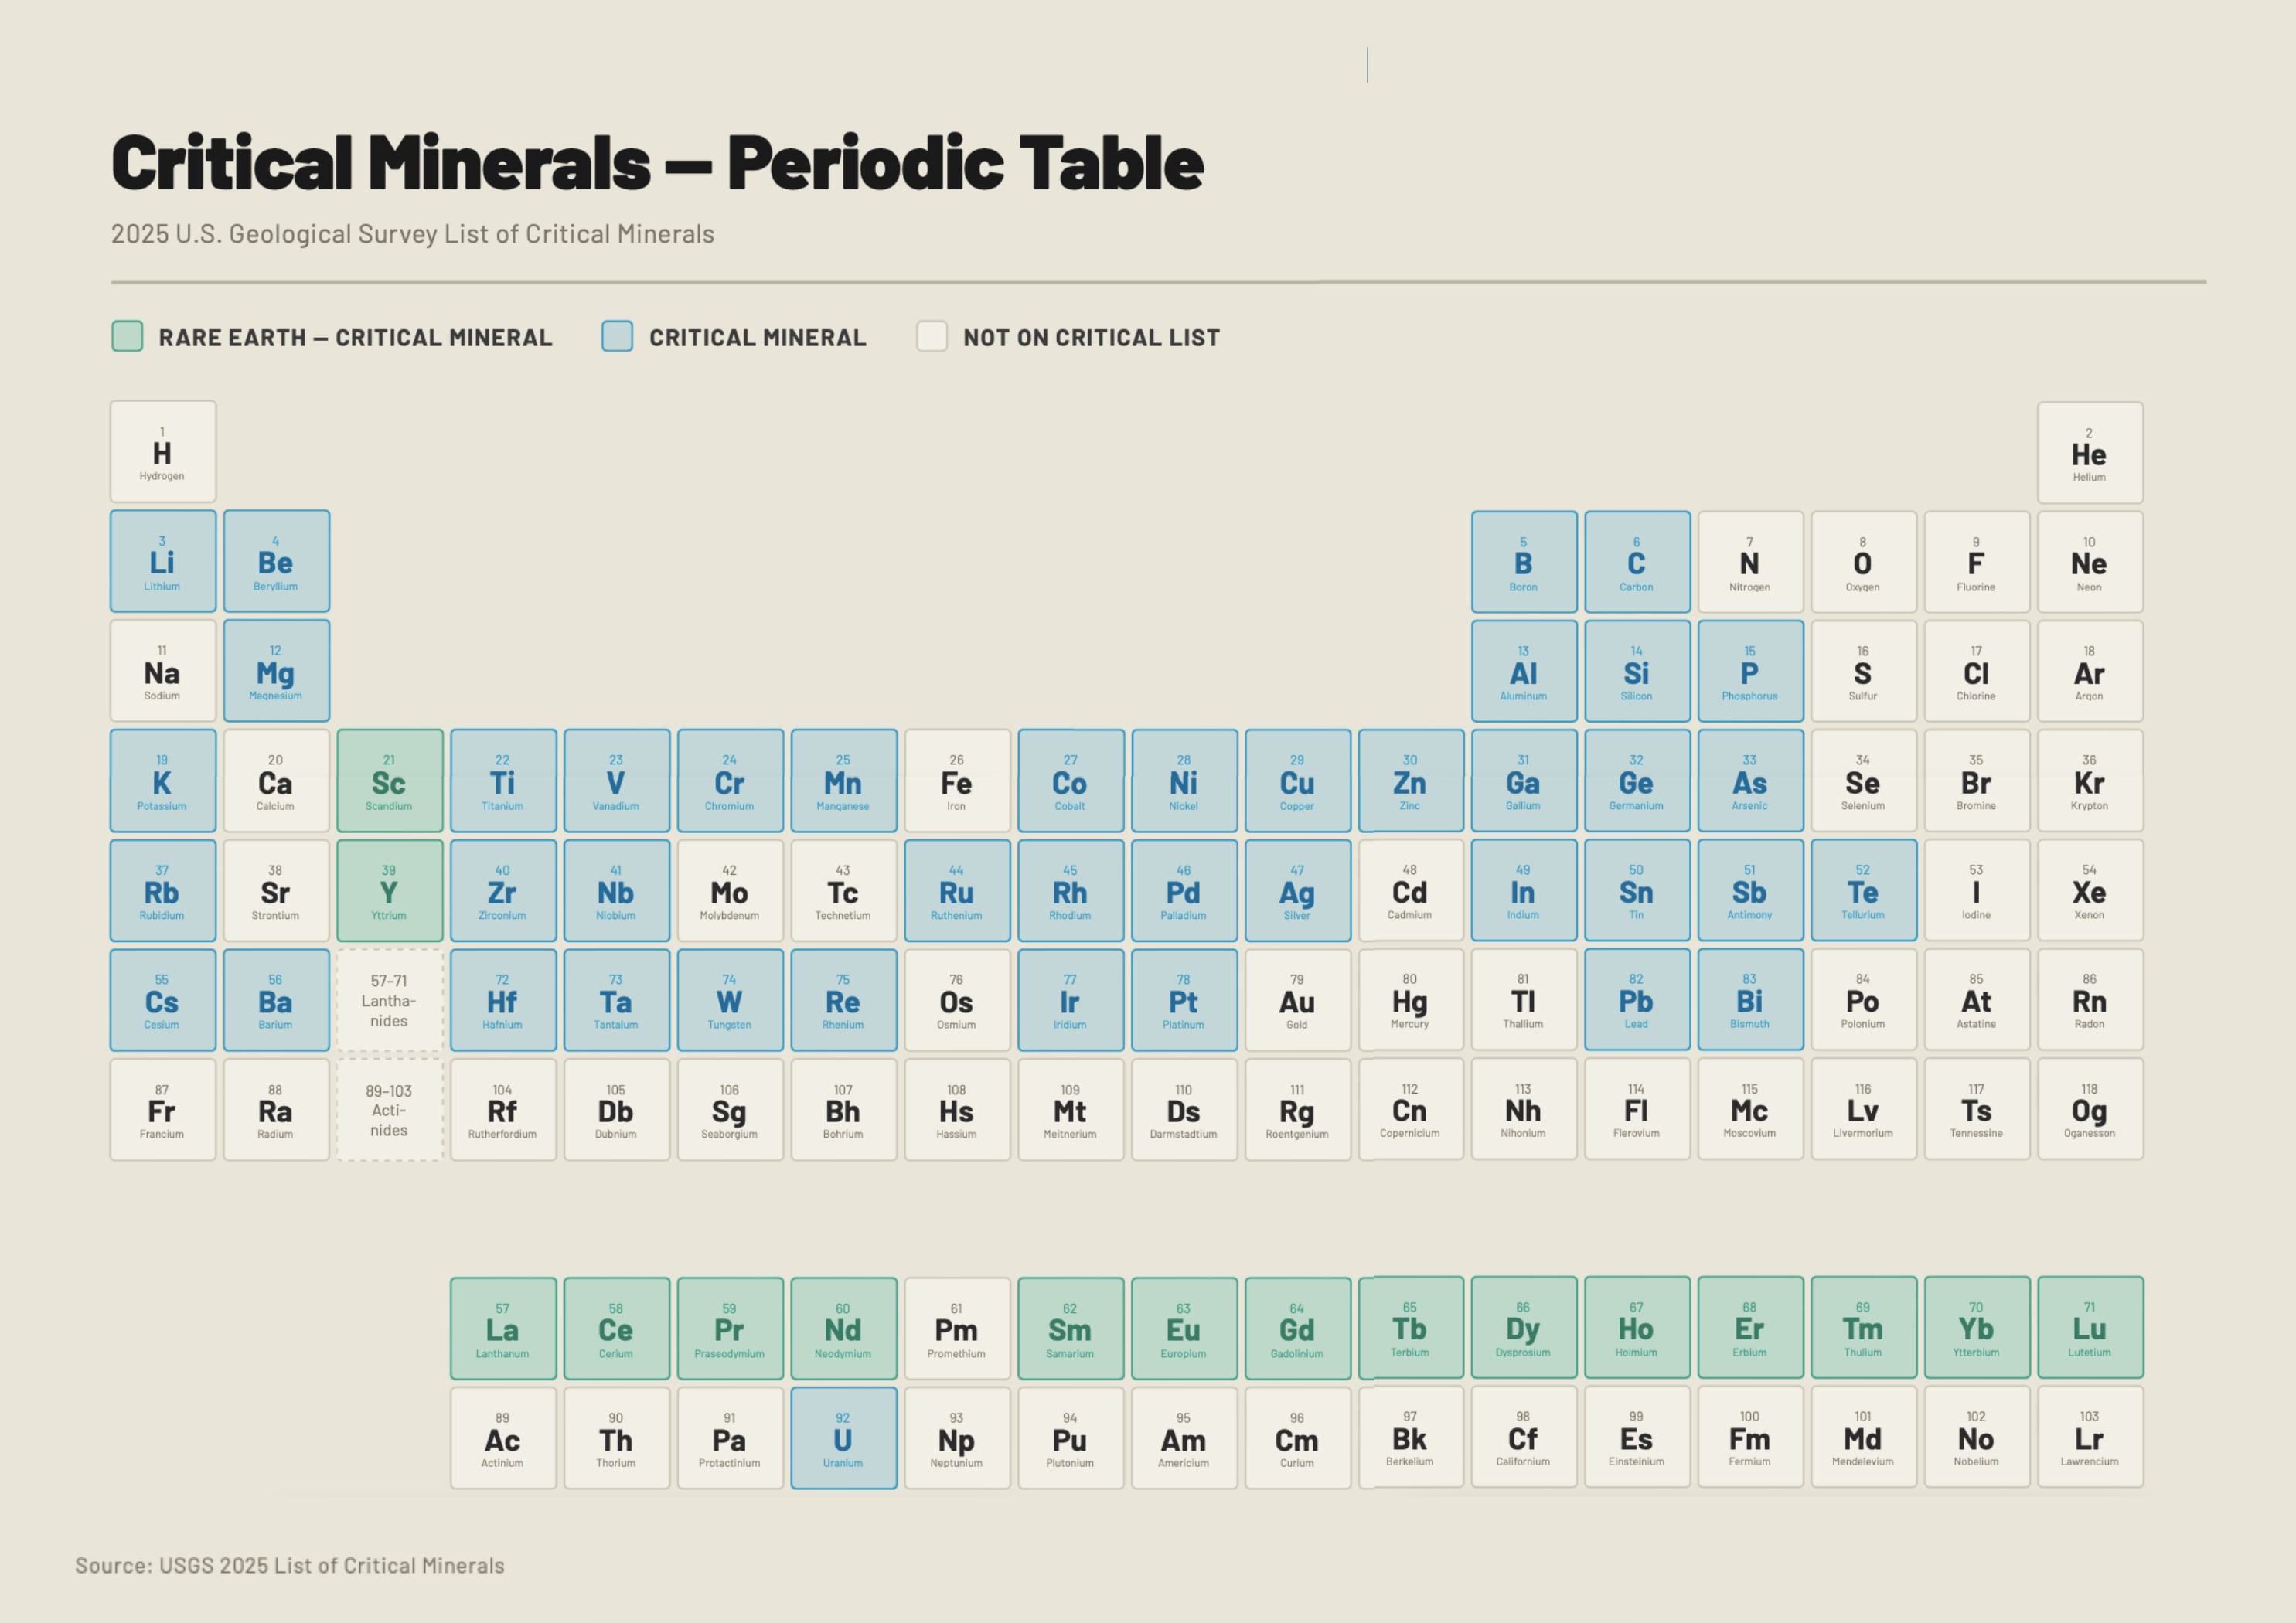Click the Not On Critical List swatch
Screen dimensions: 2296x1623
932,336
